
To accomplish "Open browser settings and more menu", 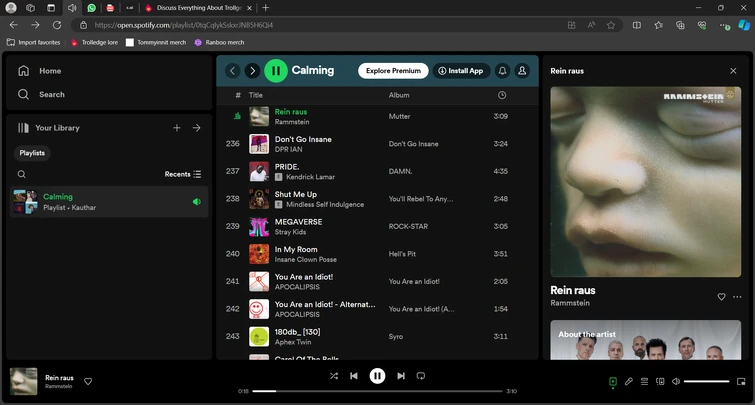I will tap(724, 25).
